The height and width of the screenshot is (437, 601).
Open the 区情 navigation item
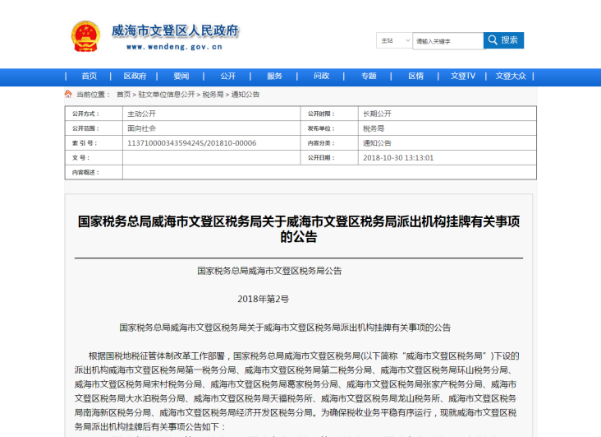tap(415, 76)
